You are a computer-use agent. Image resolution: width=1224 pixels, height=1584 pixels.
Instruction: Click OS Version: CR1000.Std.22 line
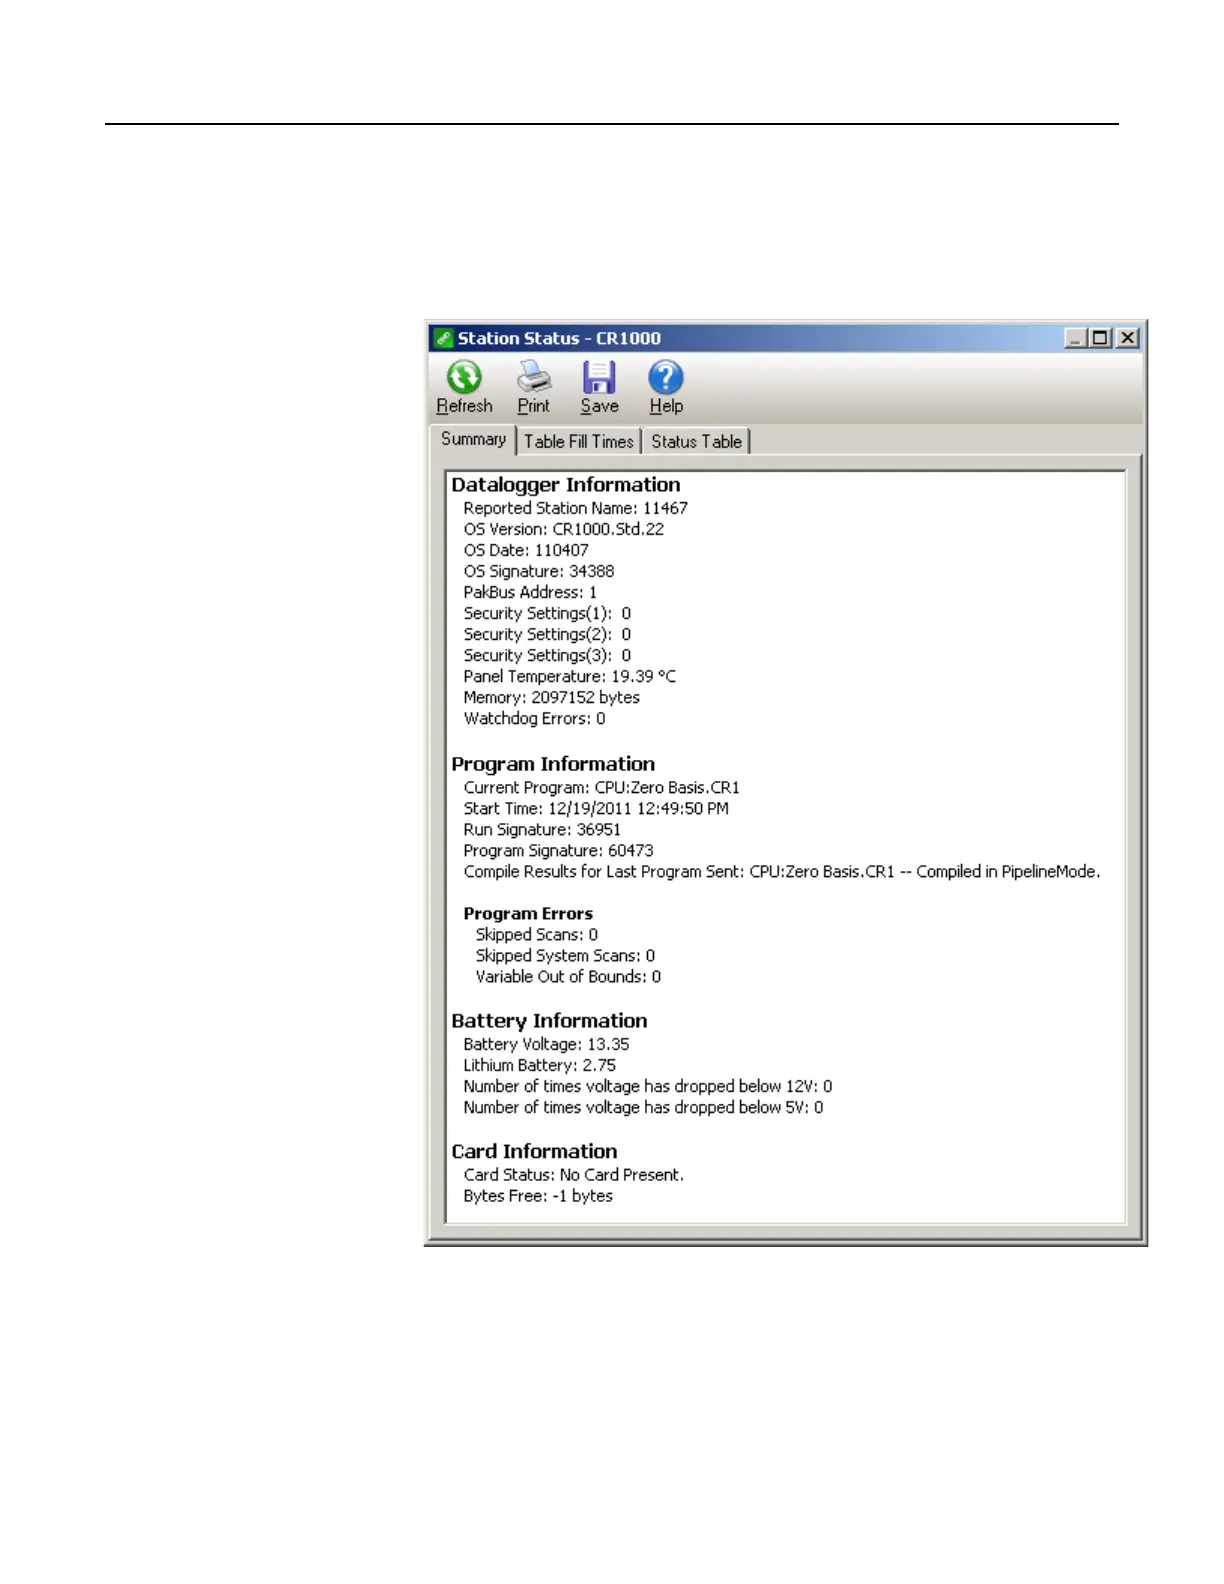[x=563, y=529]
